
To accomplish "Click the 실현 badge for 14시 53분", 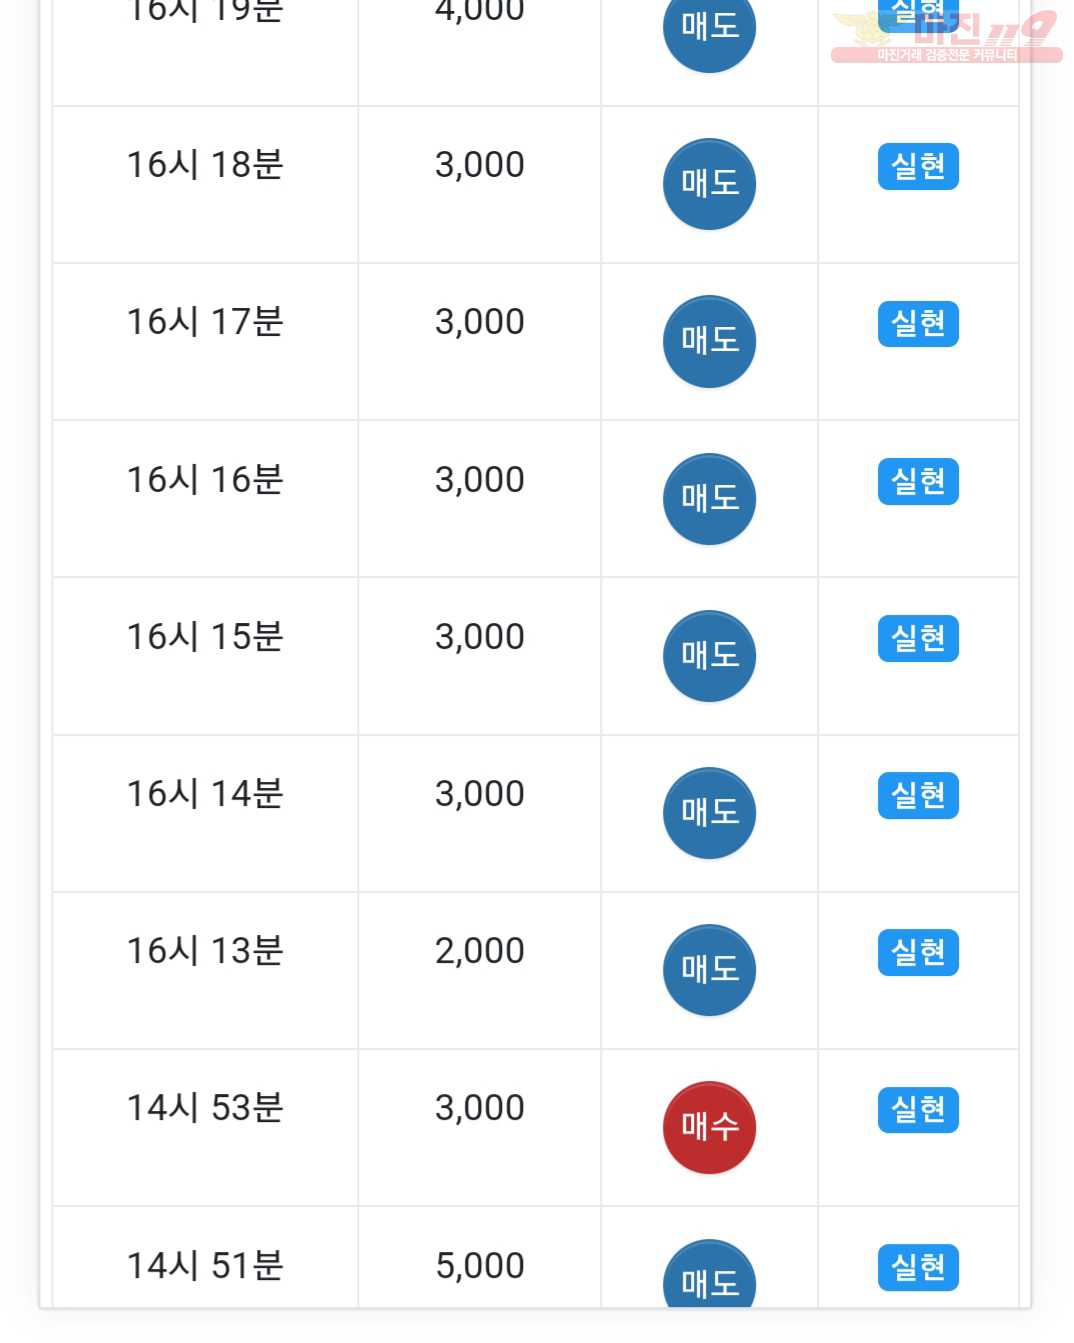I will click(918, 1110).
